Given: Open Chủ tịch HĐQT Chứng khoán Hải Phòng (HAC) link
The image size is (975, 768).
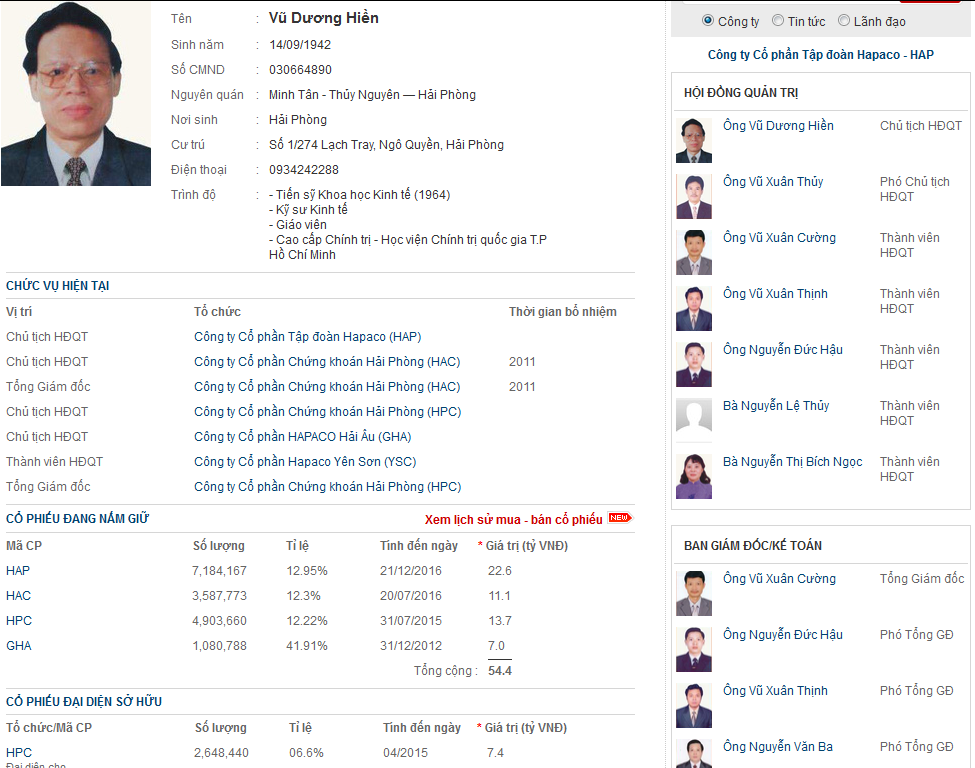Looking at the screenshot, I should pyautogui.click(x=327, y=361).
